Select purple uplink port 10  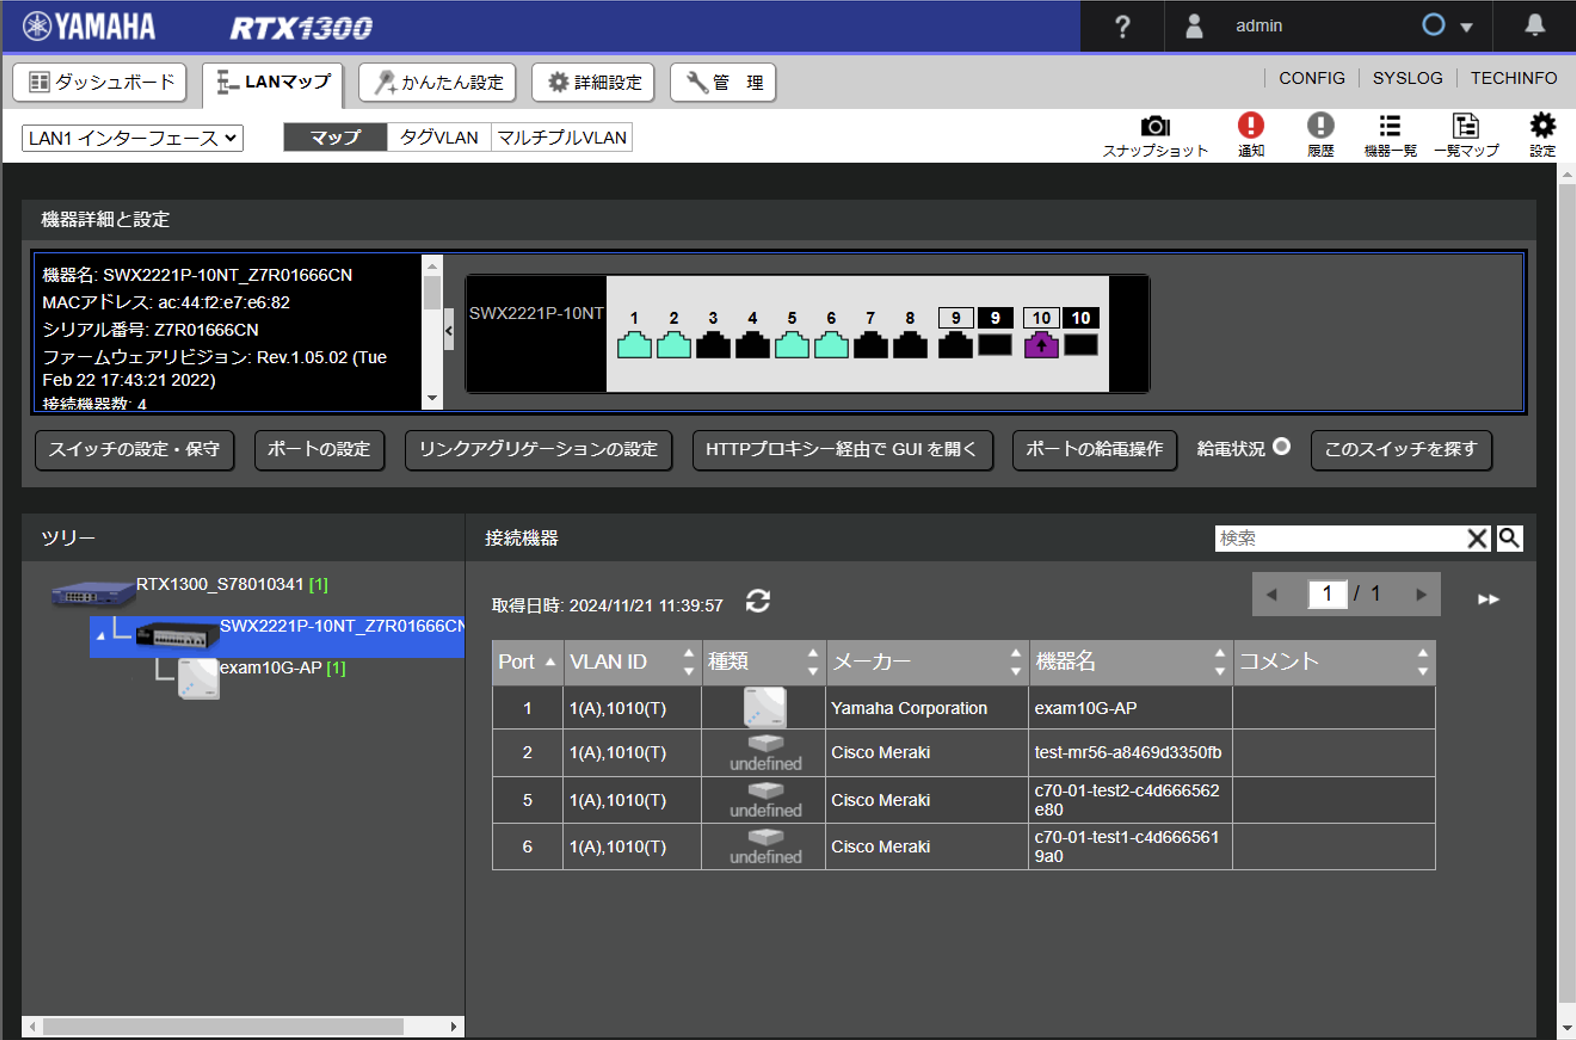(1041, 345)
